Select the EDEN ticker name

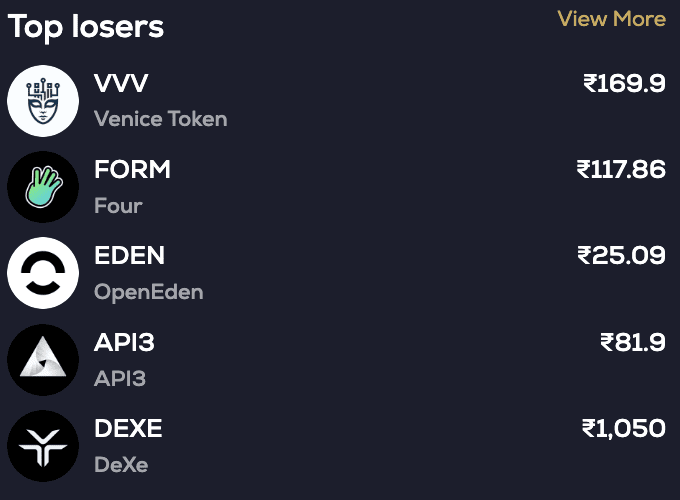point(129,256)
